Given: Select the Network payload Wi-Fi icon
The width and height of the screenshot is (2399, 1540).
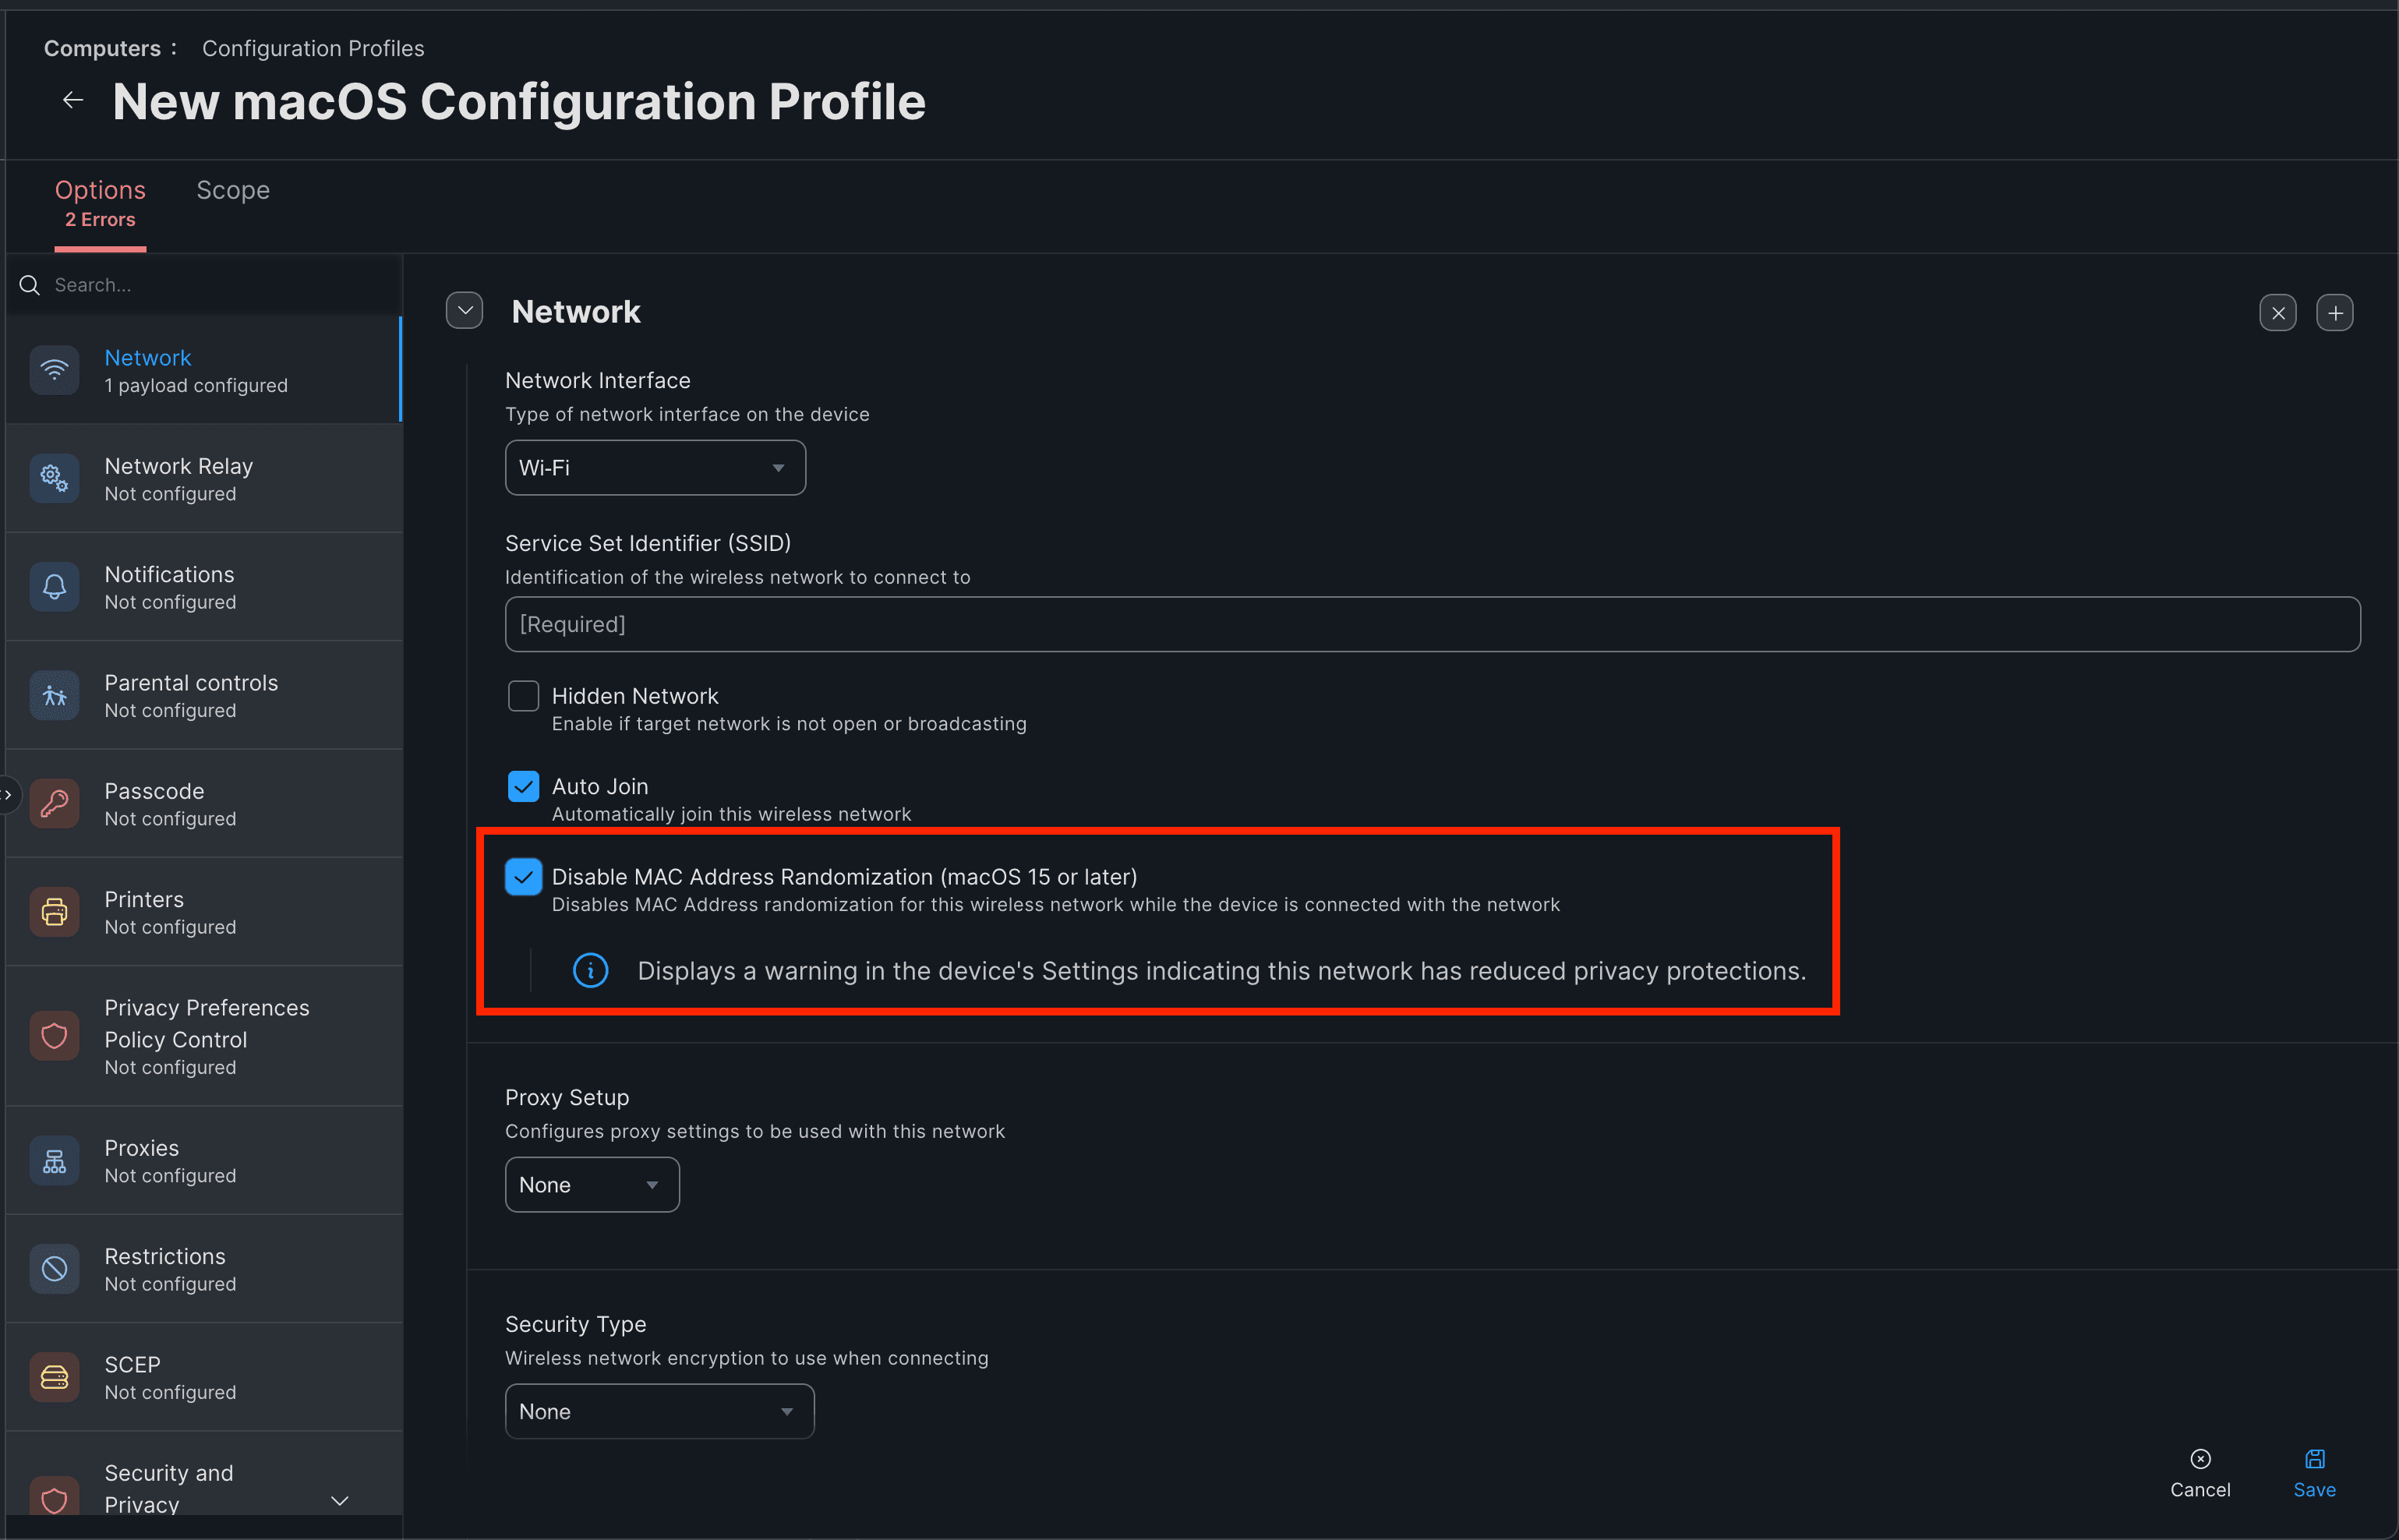Looking at the screenshot, I should point(54,369).
